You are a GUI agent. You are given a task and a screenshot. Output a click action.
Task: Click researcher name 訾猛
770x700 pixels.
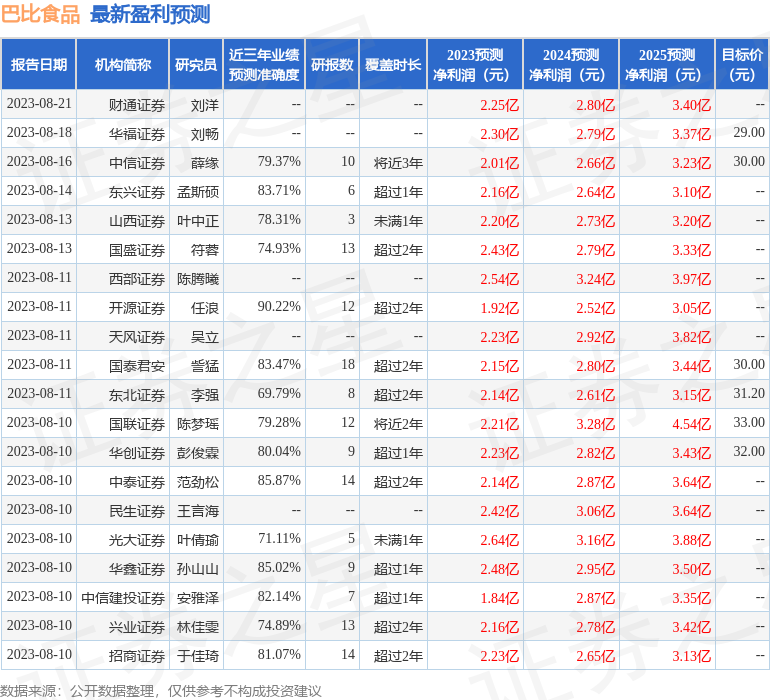205,366
